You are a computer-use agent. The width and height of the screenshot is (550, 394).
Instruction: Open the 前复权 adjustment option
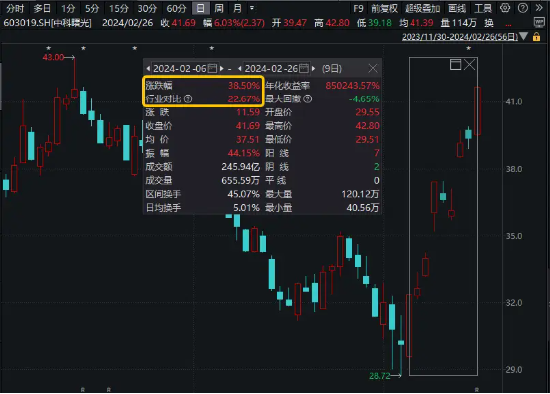384,8
